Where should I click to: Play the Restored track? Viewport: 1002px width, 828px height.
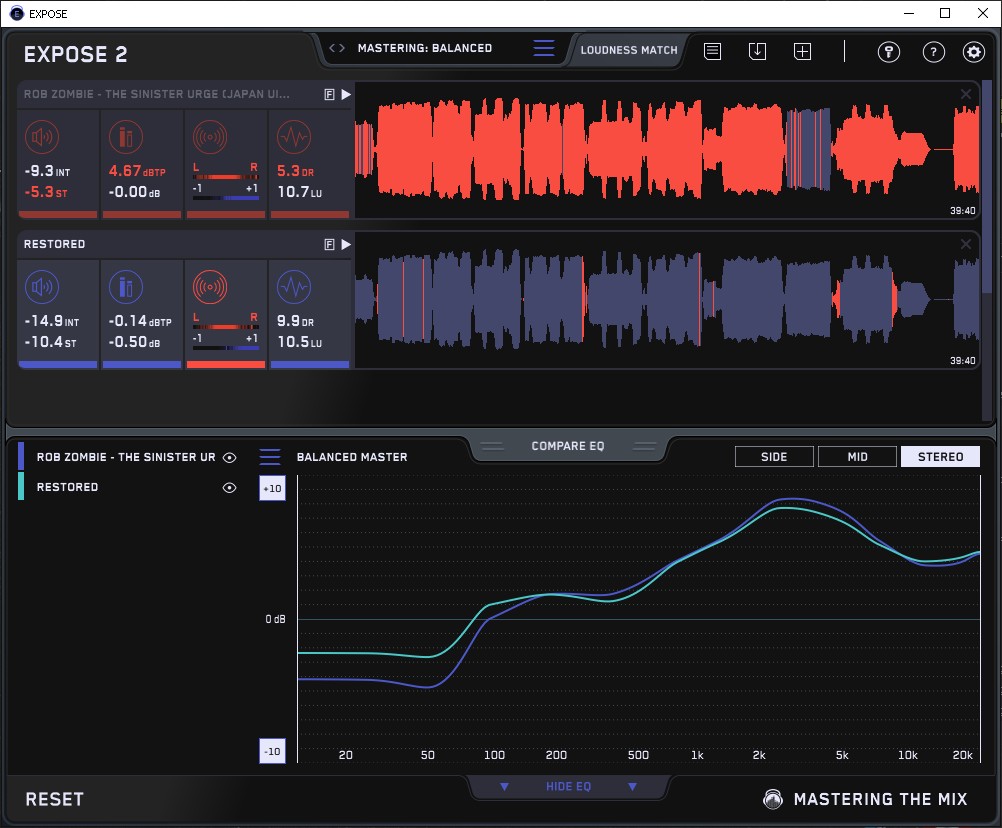click(x=346, y=244)
